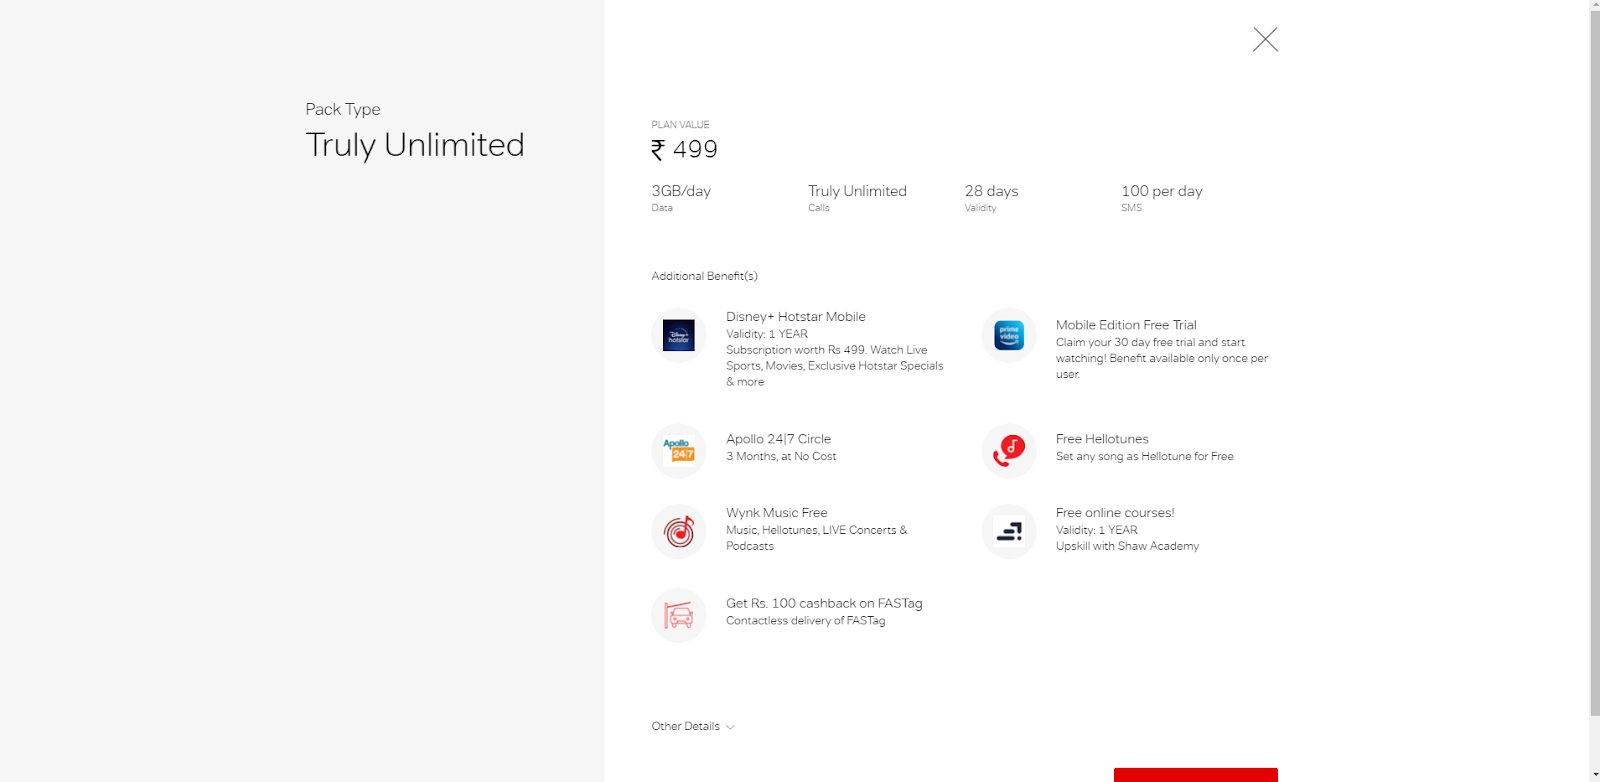Click the Apollo 24|7 icon
Viewport: 1600px width, 782px height.
679,451
